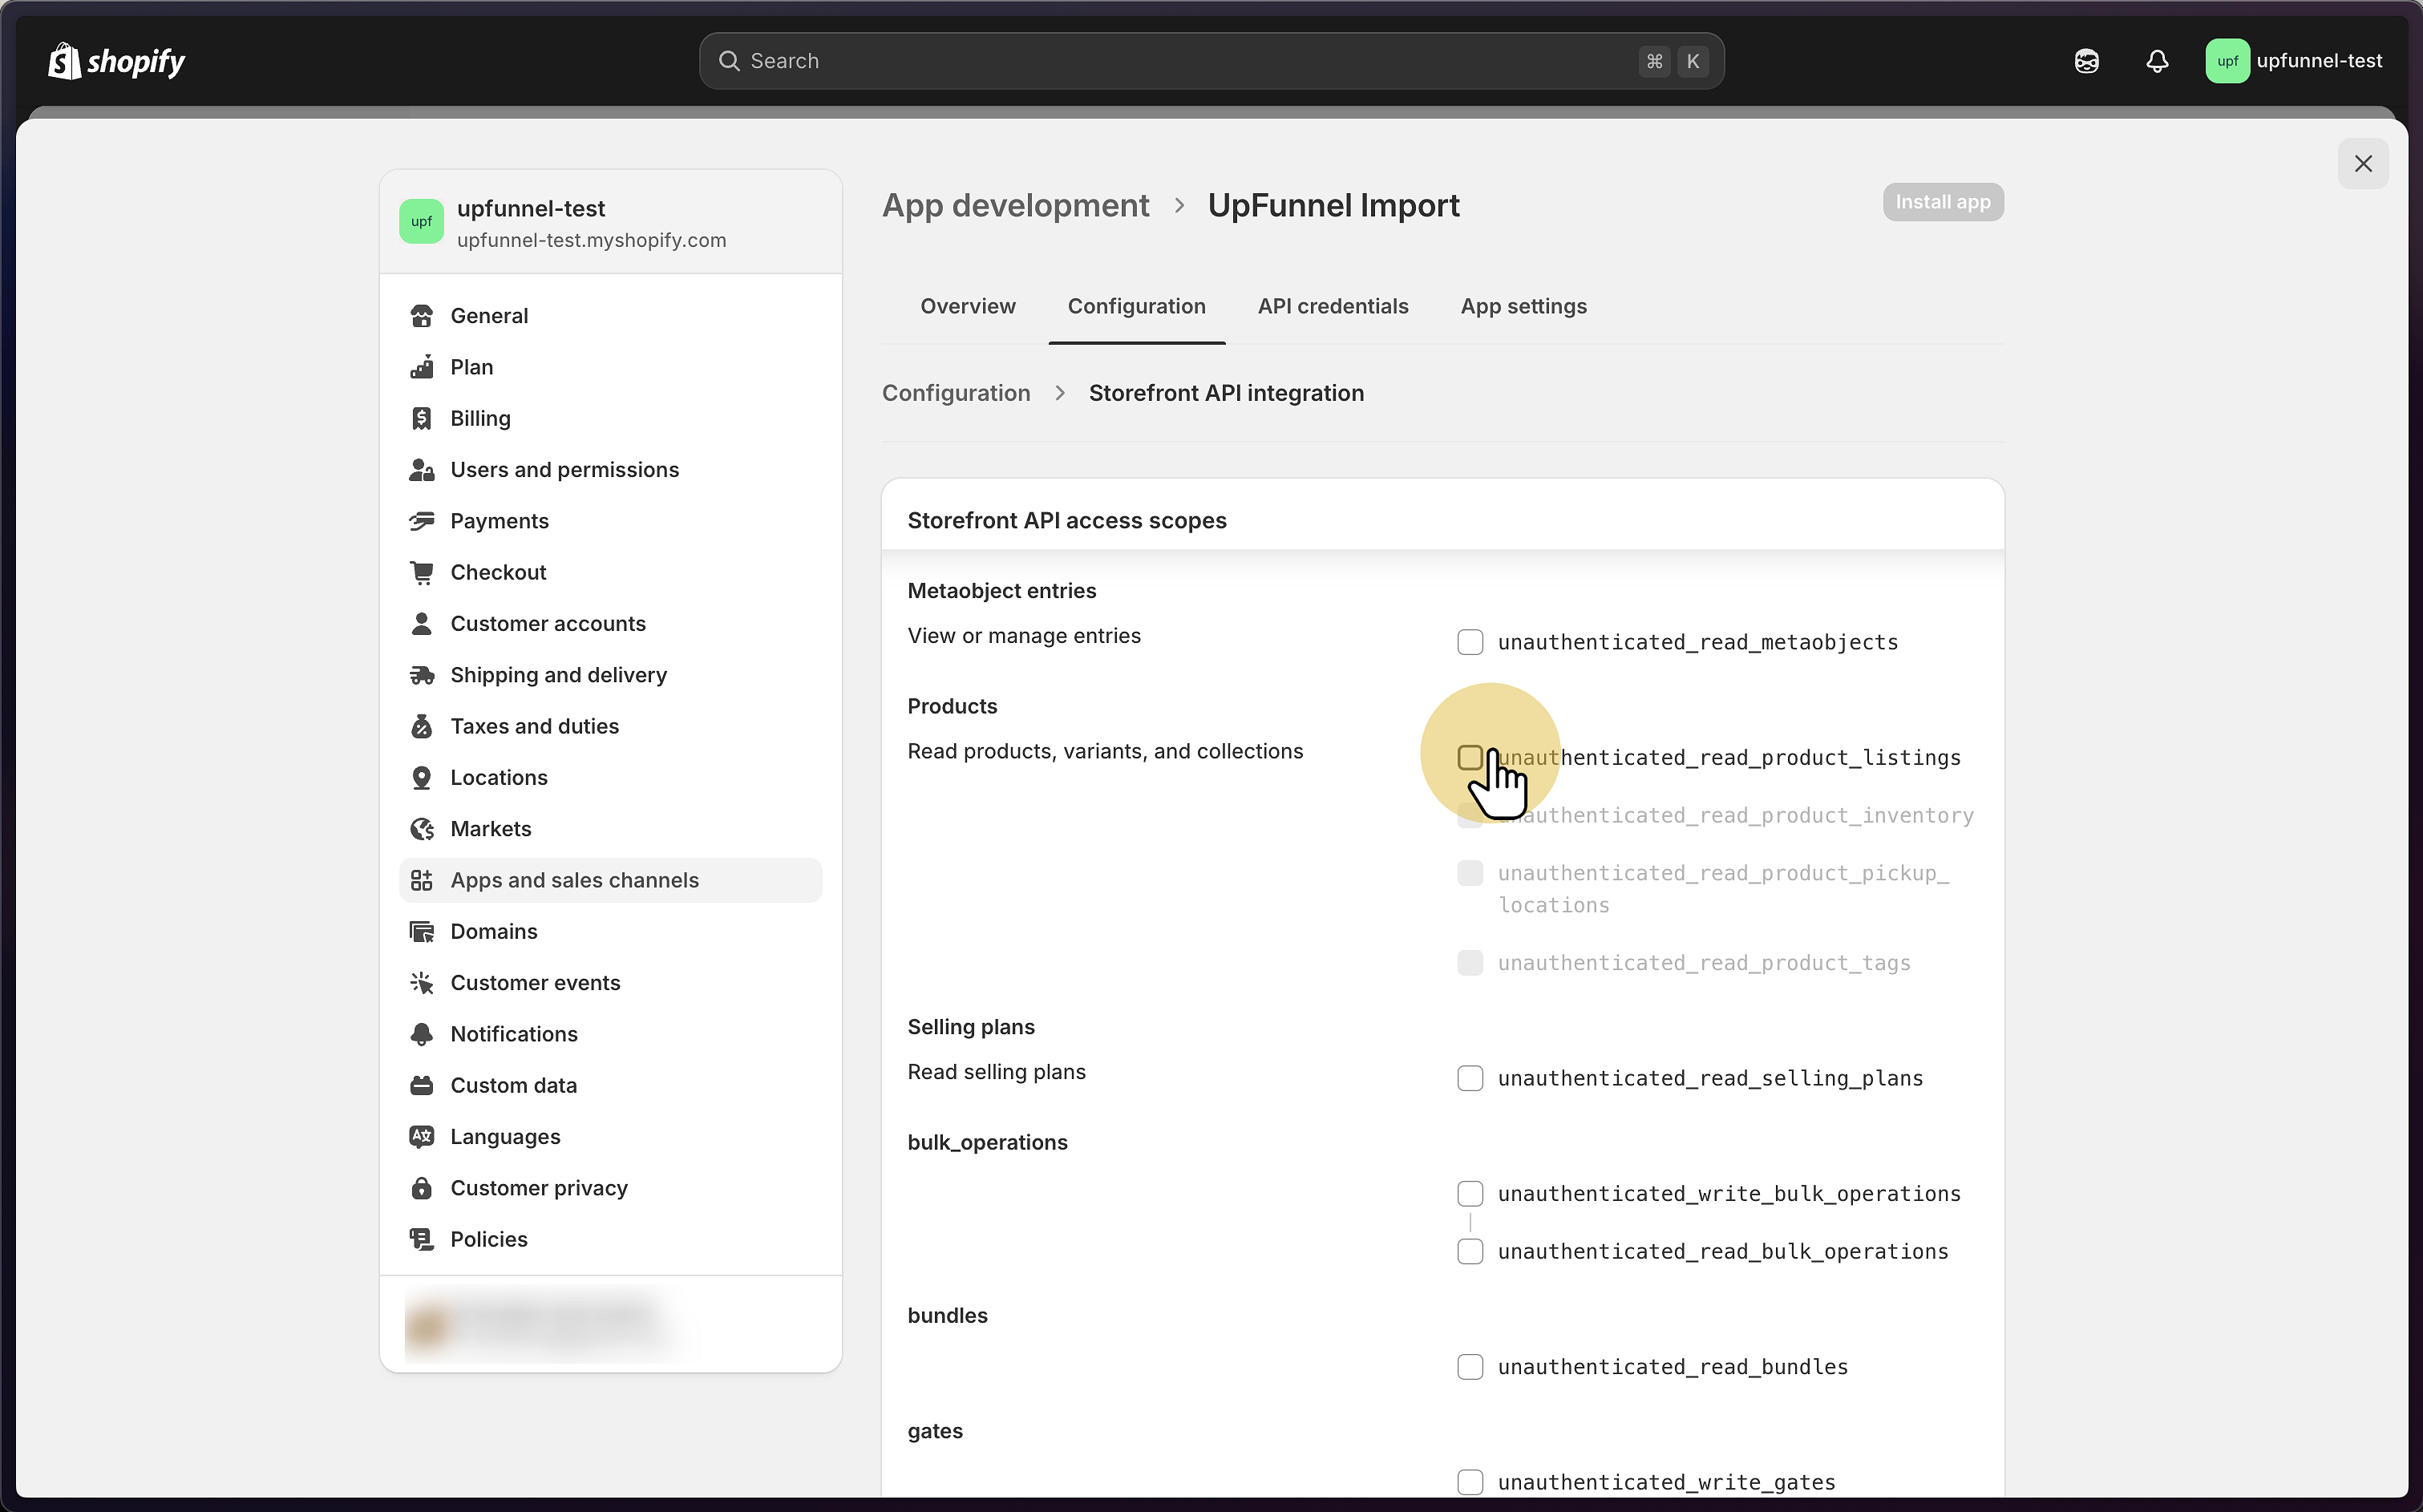The height and width of the screenshot is (1512, 2423).
Task: Select the Markets globe icon
Action: click(x=421, y=829)
